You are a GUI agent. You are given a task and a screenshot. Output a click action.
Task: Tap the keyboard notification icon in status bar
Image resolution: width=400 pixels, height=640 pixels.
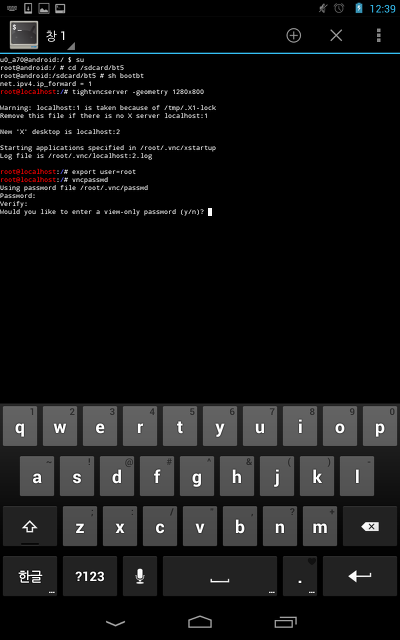click(x=12, y=8)
